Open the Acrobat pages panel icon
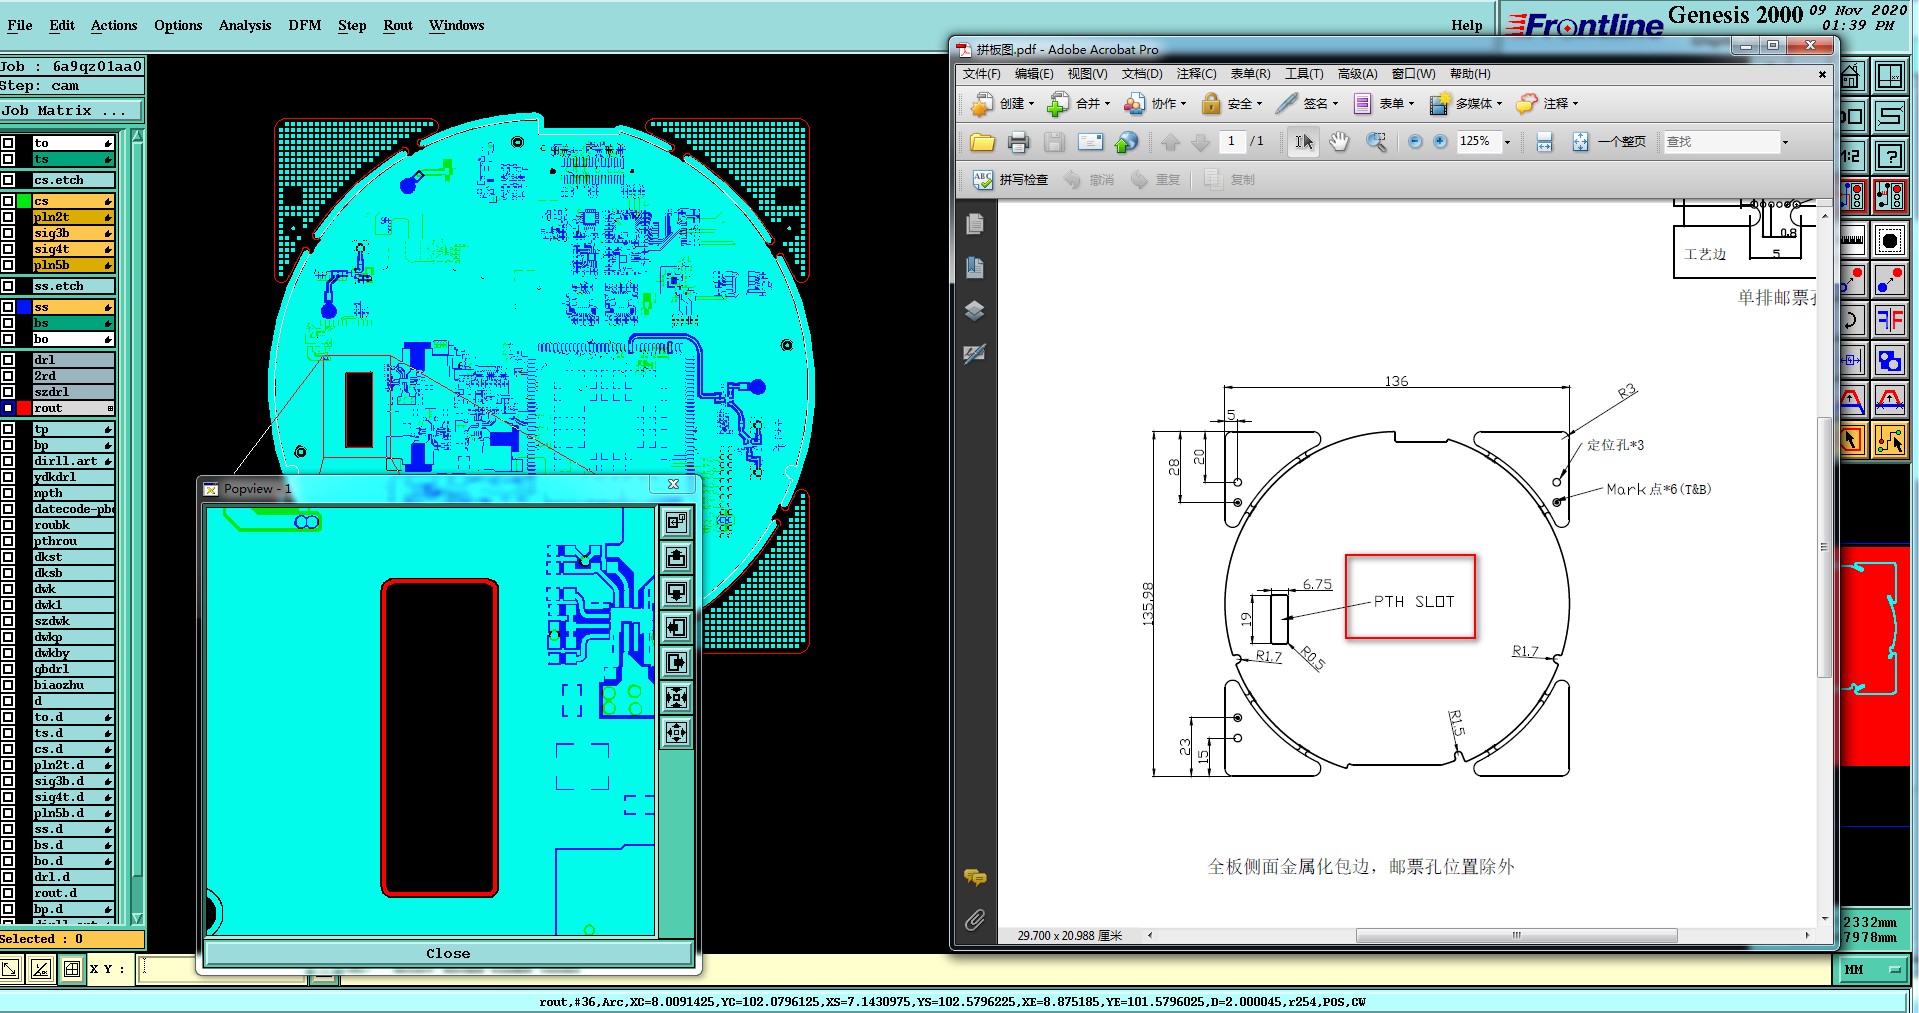The height and width of the screenshot is (1013, 1919). 975,224
